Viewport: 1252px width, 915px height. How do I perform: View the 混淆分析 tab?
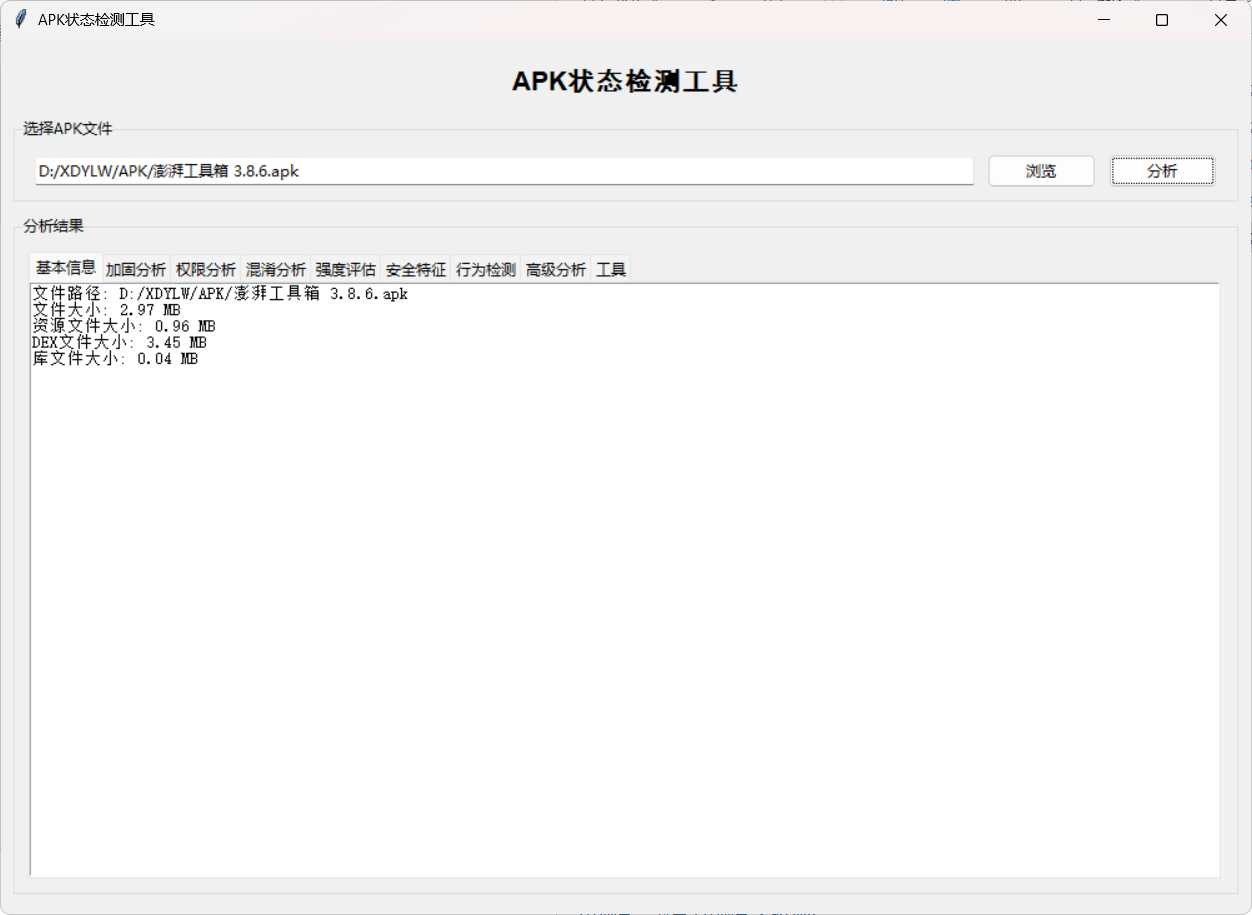pyautogui.click(x=275, y=267)
